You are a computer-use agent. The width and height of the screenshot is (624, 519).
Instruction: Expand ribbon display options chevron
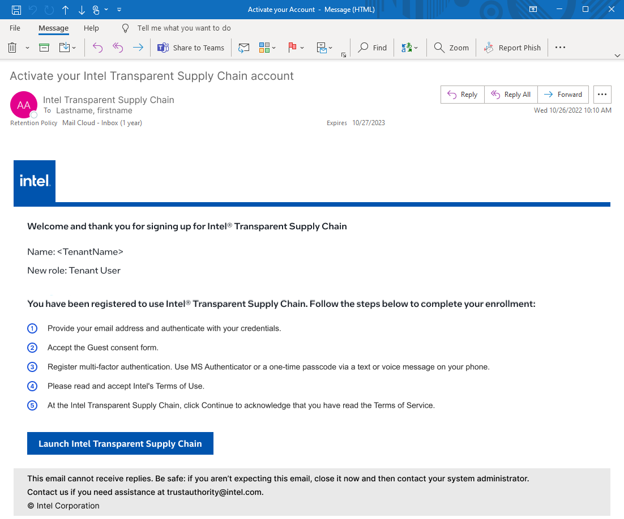tap(617, 55)
